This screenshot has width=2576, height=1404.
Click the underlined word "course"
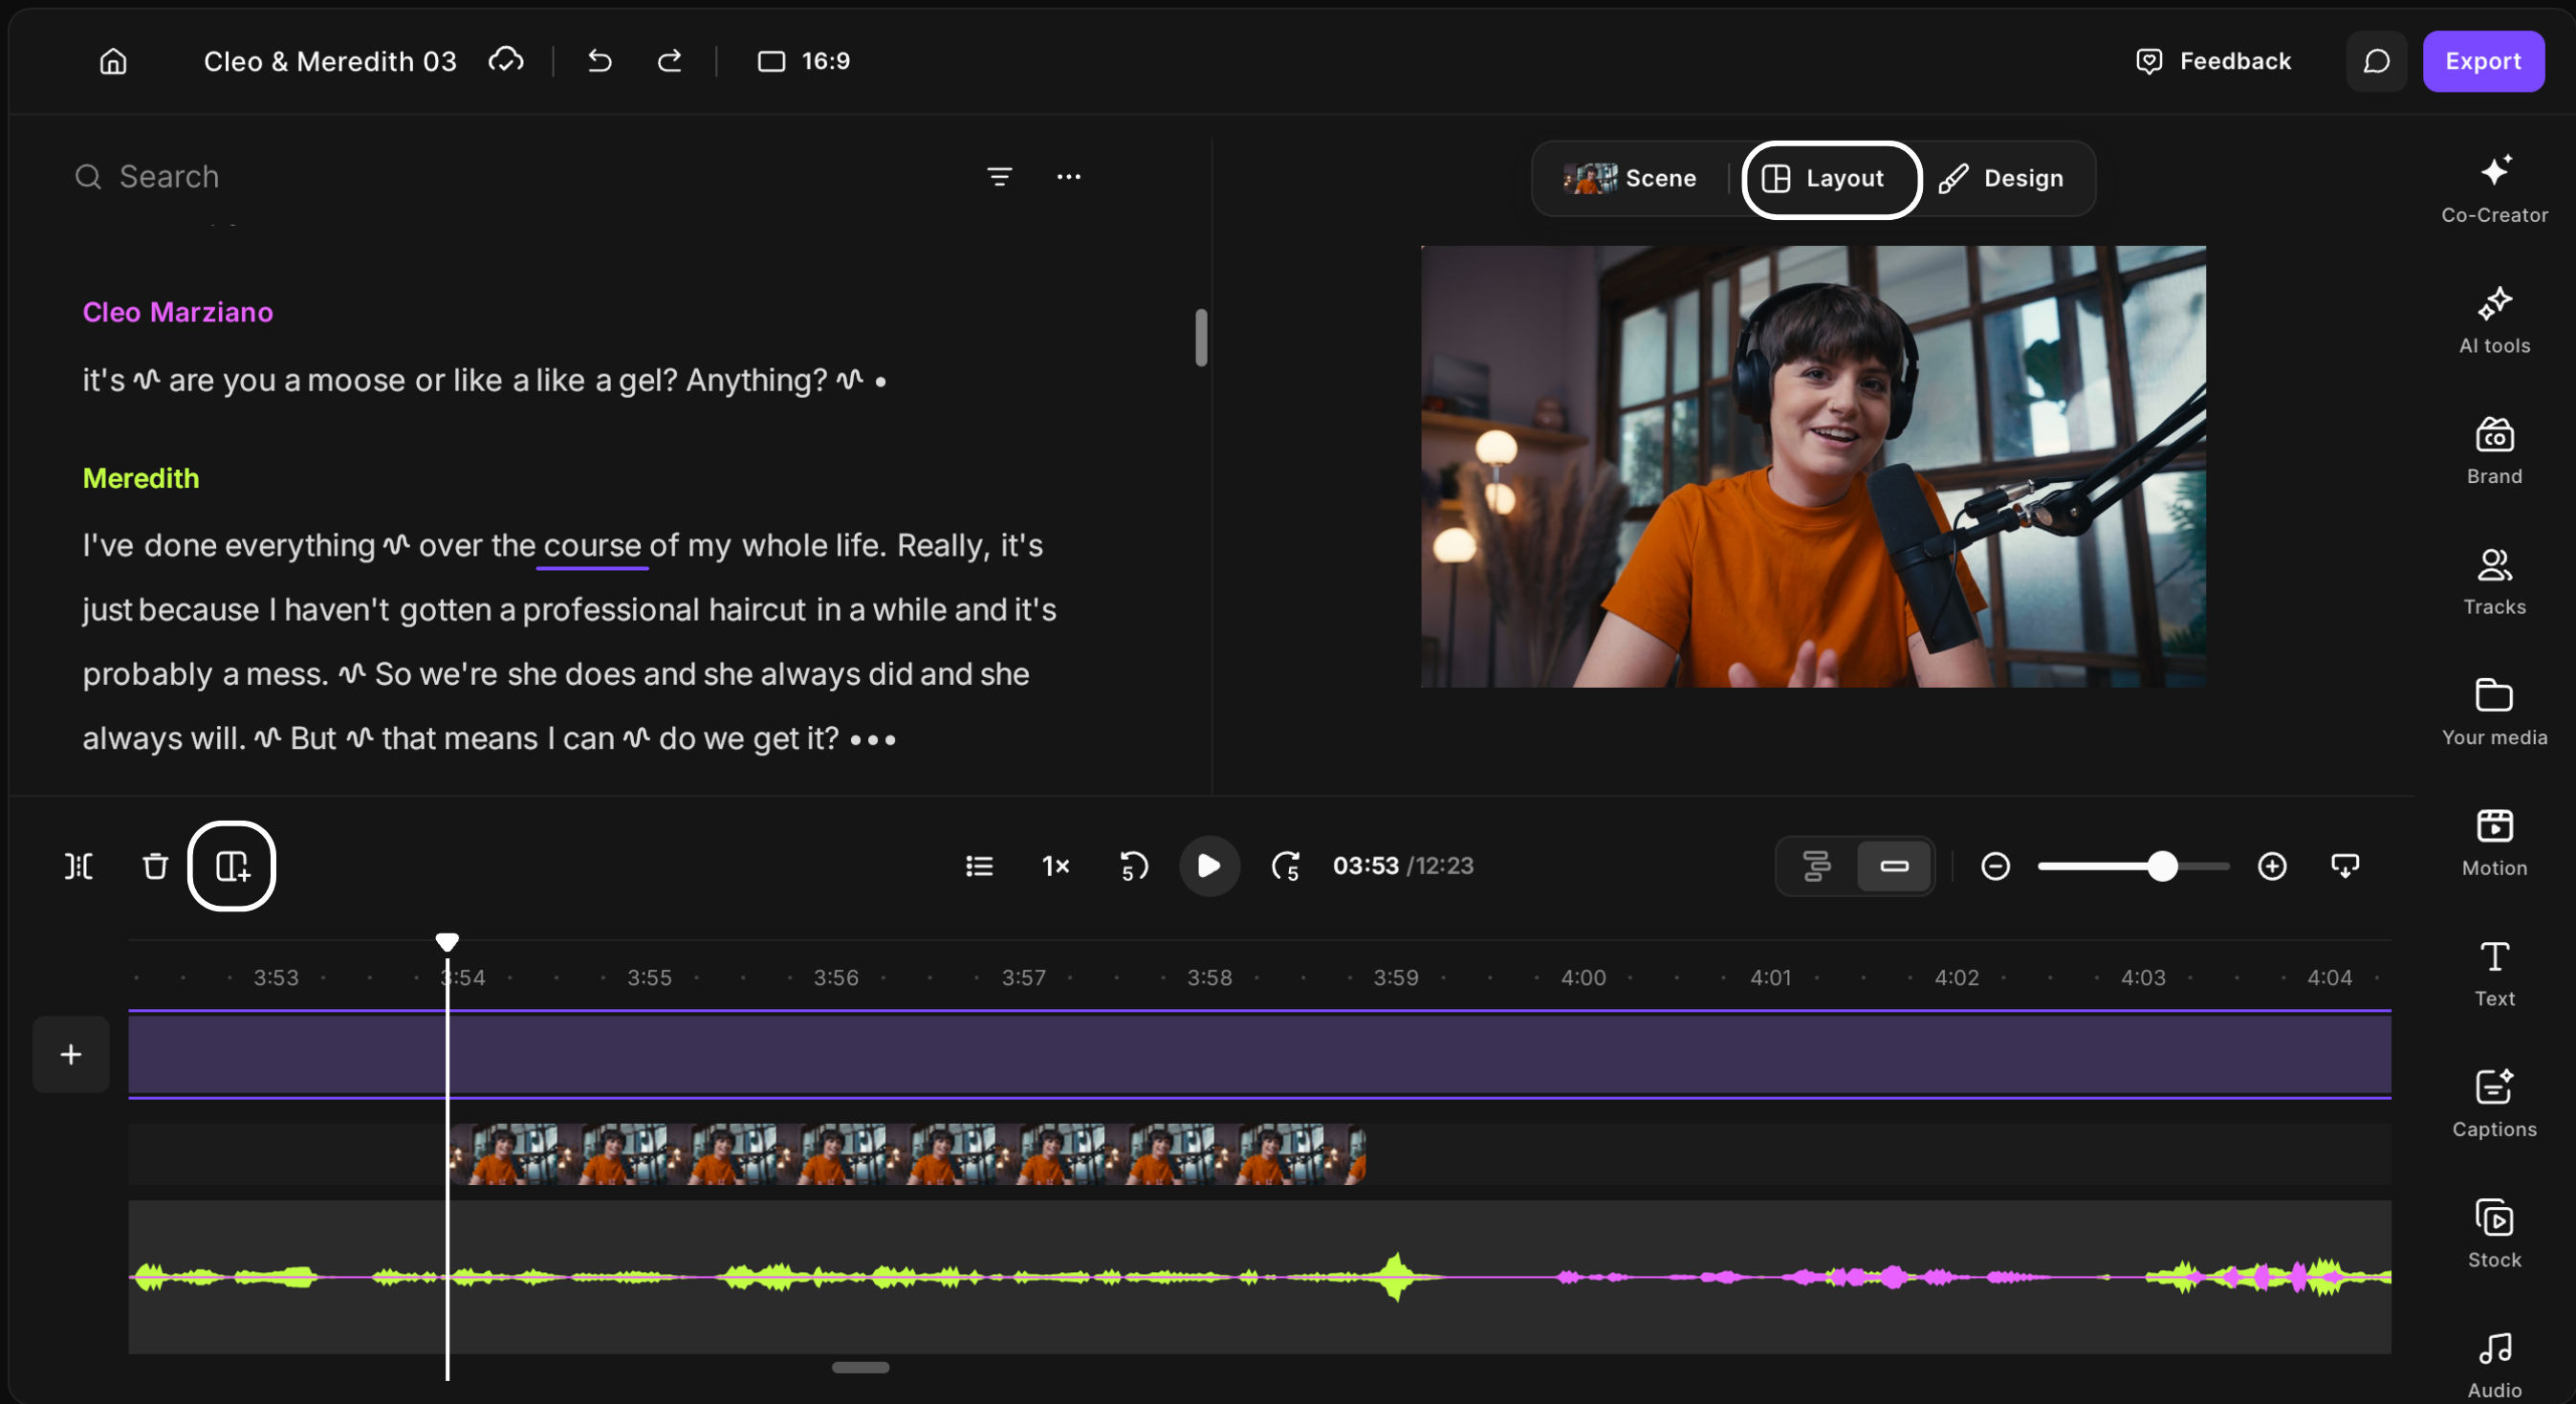(592, 546)
